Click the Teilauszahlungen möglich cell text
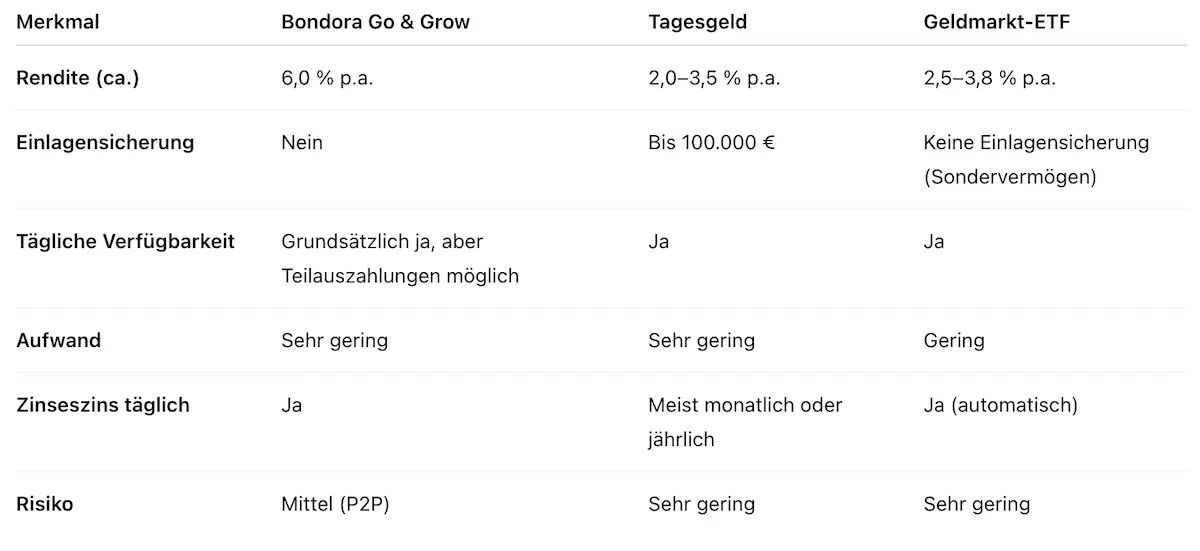 tap(400, 276)
